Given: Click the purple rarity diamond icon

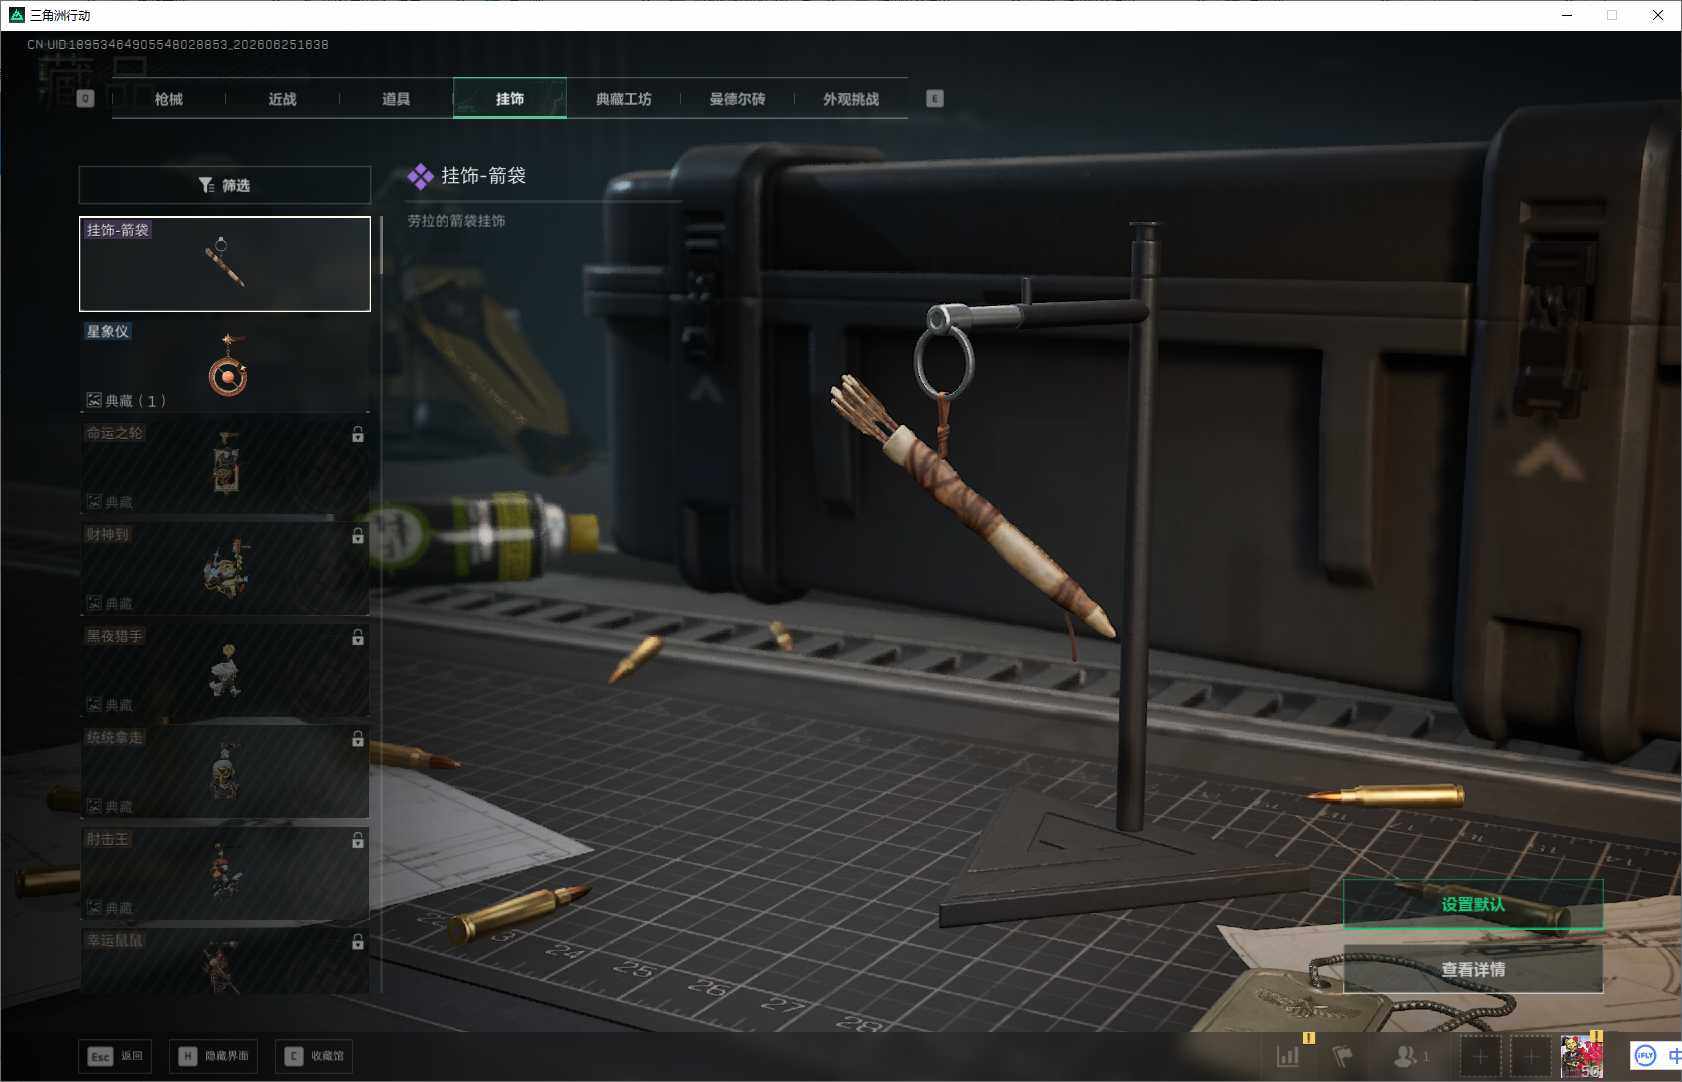Looking at the screenshot, I should [420, 176].
